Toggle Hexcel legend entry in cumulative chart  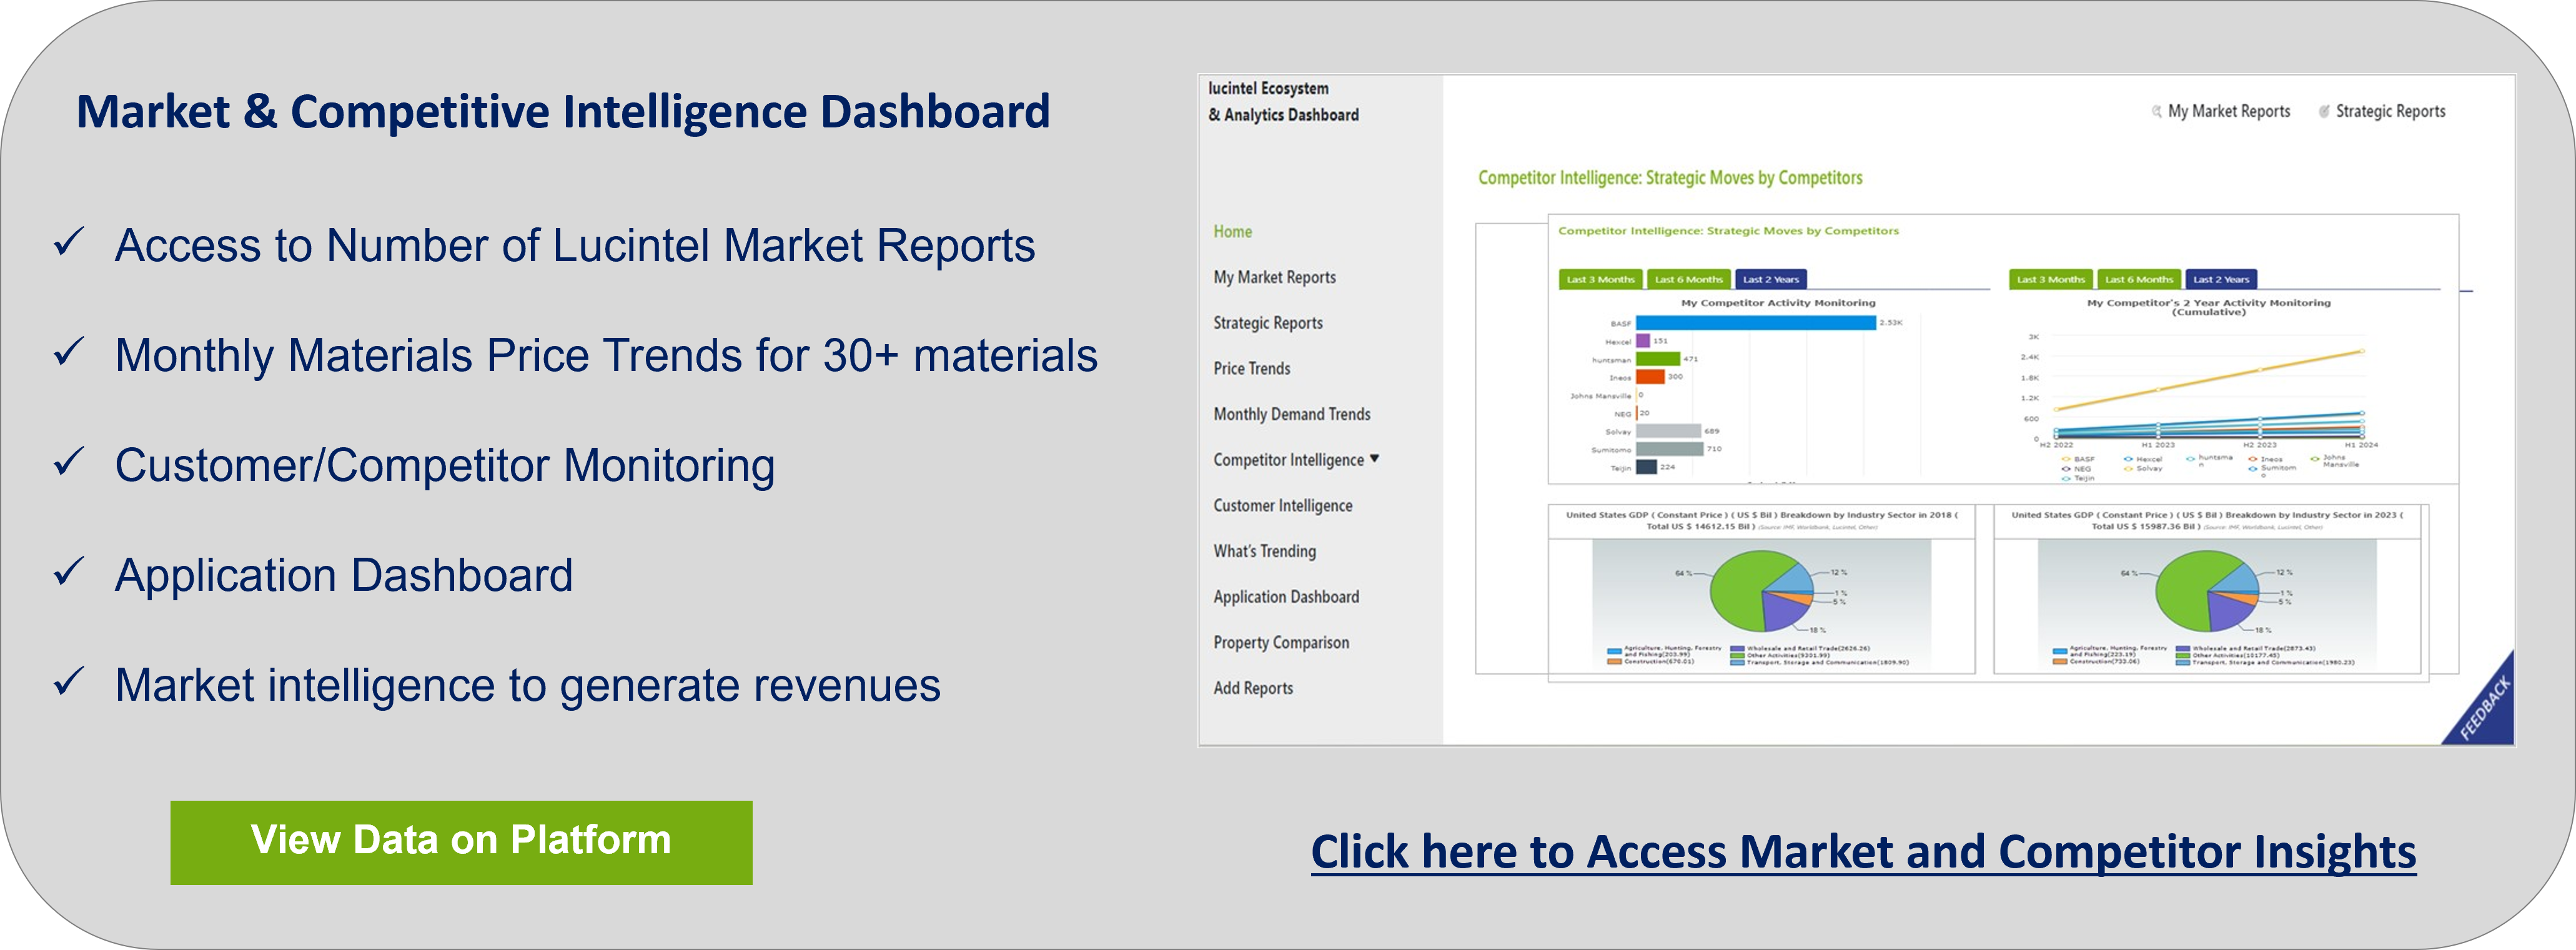click(x=2143, y=459)
